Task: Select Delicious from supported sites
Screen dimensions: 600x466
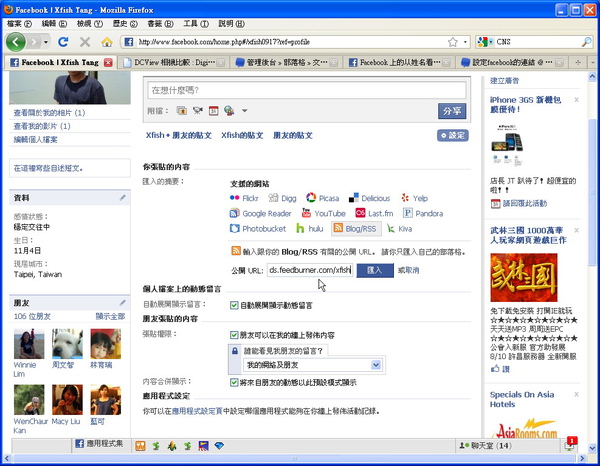Action: [x=369, y=198]
